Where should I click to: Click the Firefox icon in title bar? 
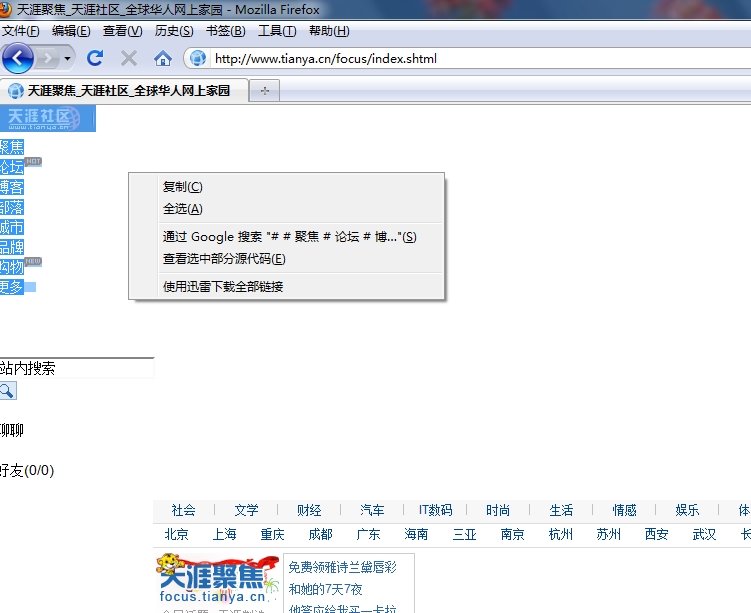pos(6,9)
